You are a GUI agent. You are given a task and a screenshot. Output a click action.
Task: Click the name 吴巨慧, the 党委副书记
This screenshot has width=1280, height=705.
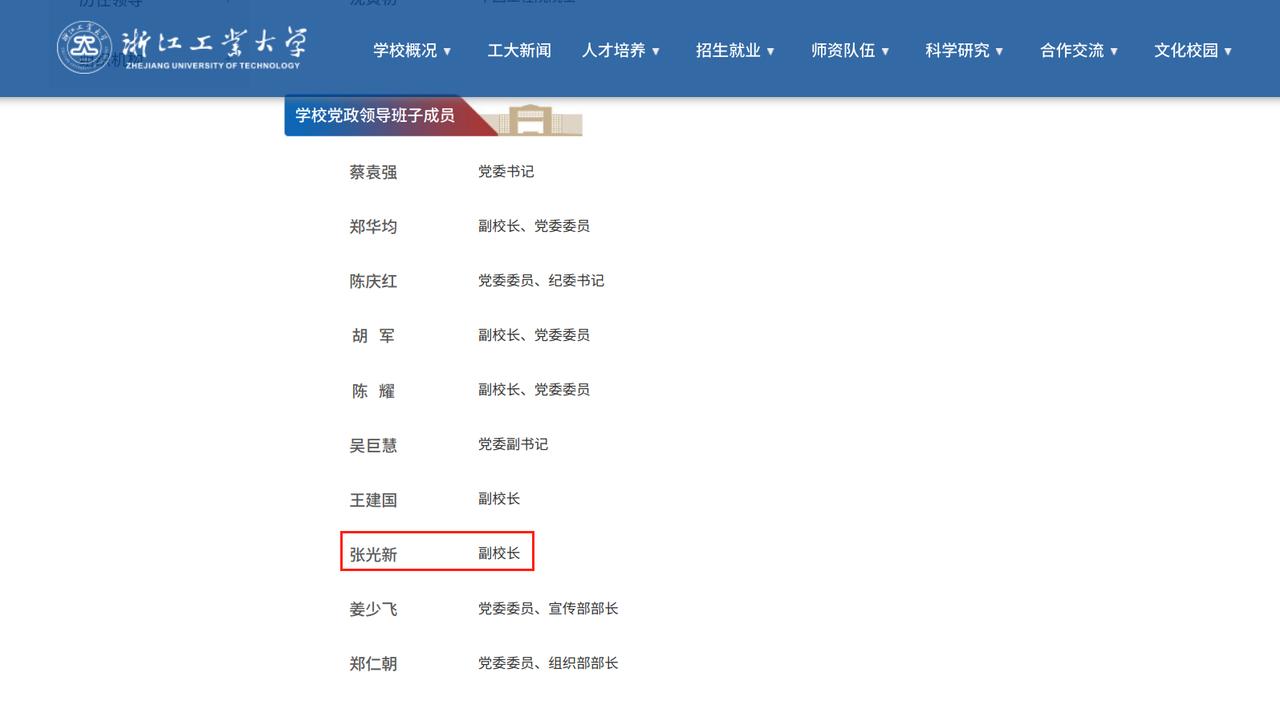click(373, 444)
